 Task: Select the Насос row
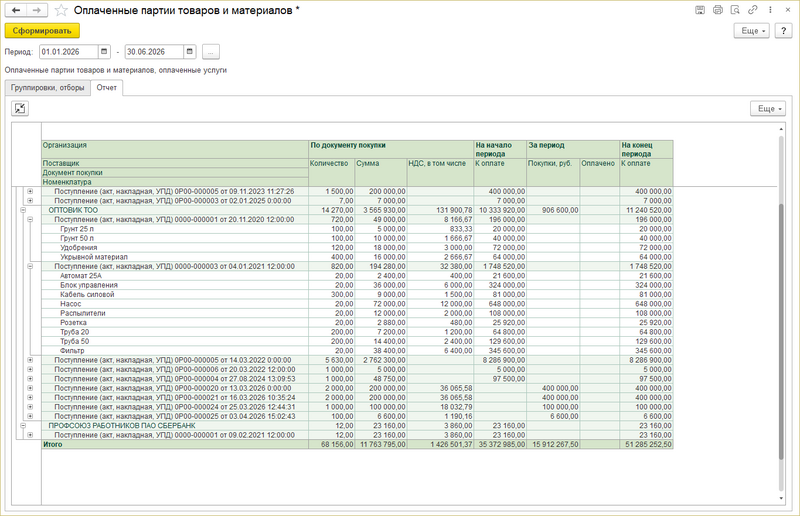click(357, 304)
